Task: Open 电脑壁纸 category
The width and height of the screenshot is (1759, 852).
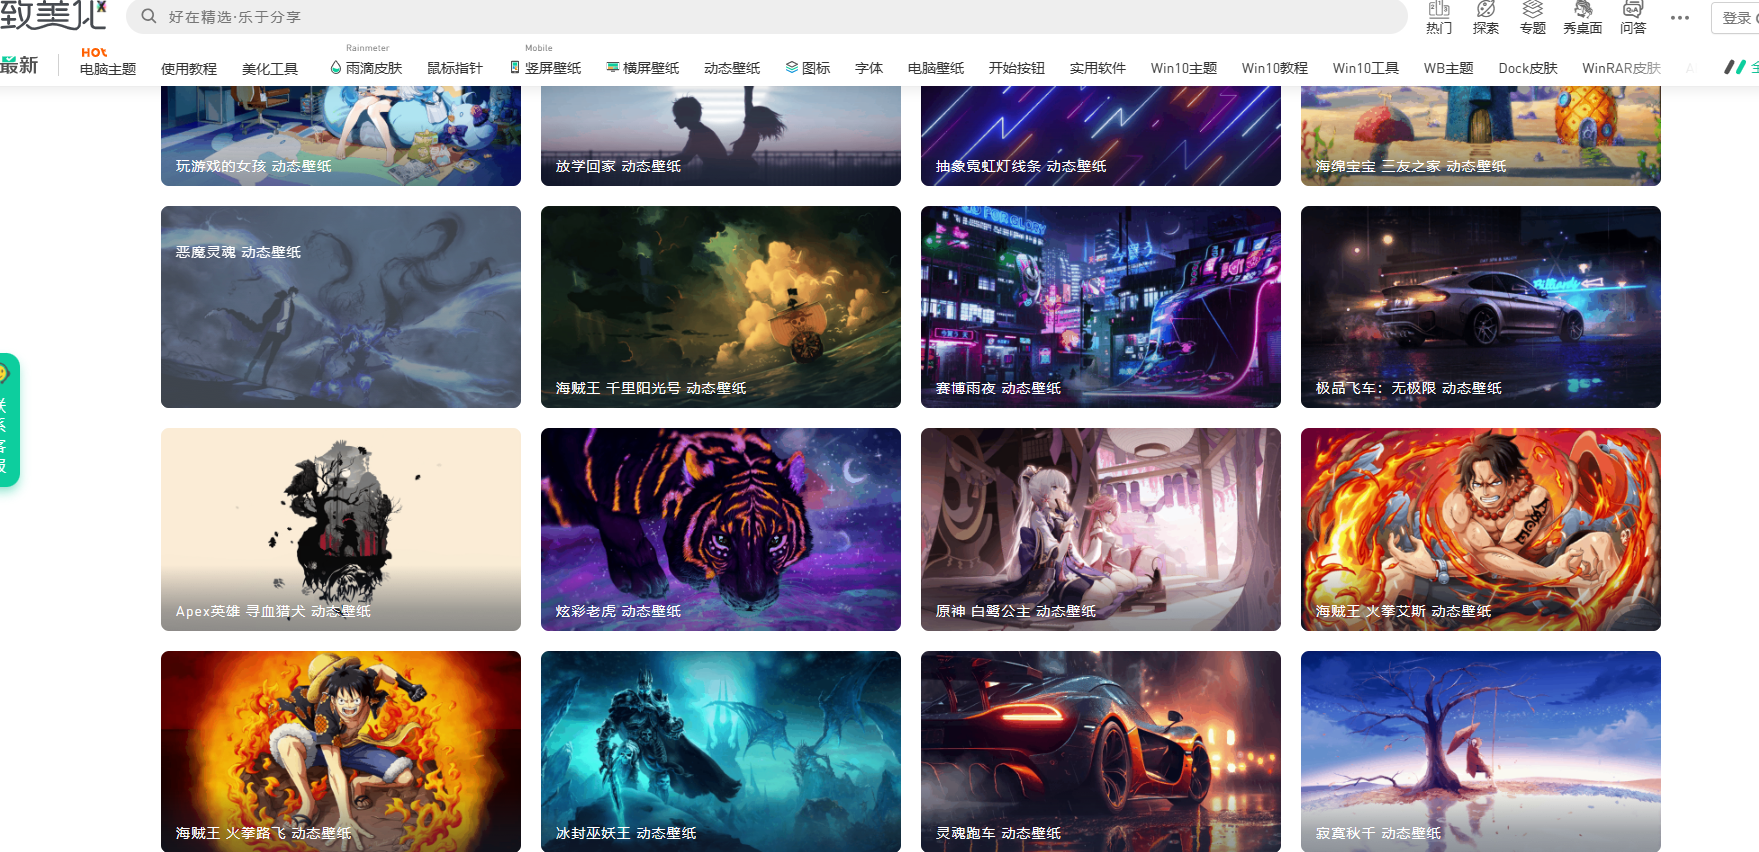Action: 936,68
